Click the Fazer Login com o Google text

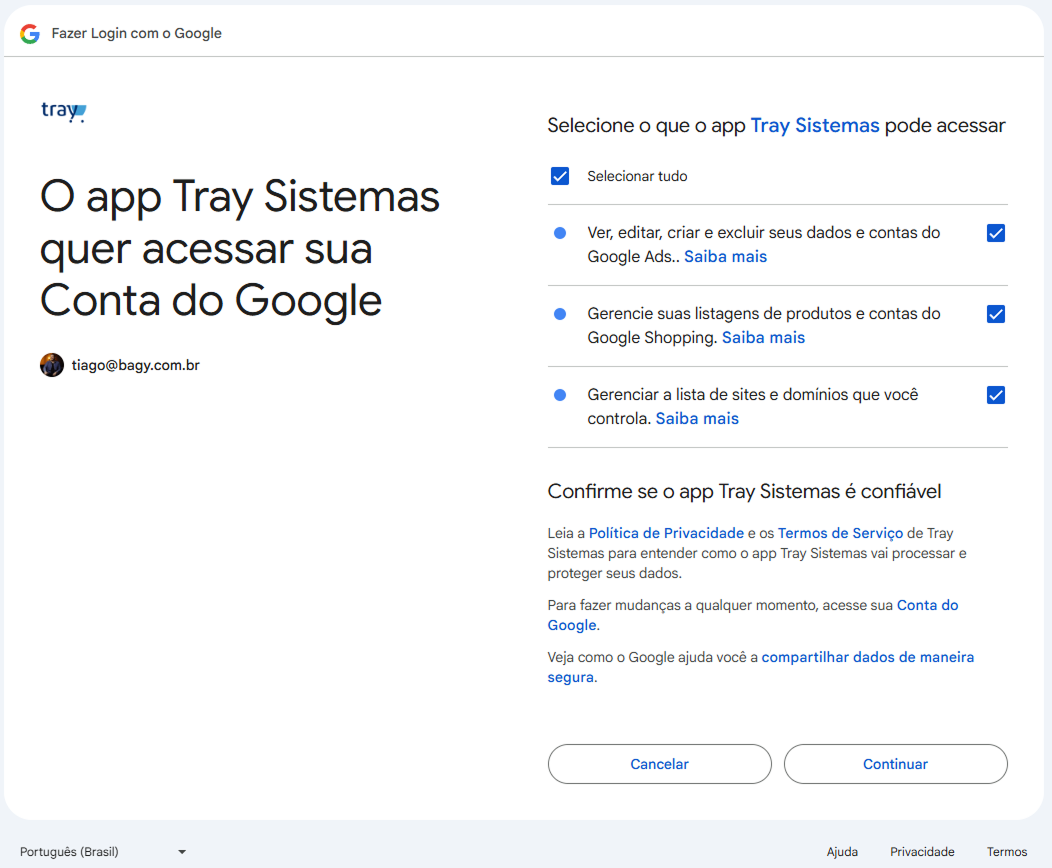click(136, 34)
